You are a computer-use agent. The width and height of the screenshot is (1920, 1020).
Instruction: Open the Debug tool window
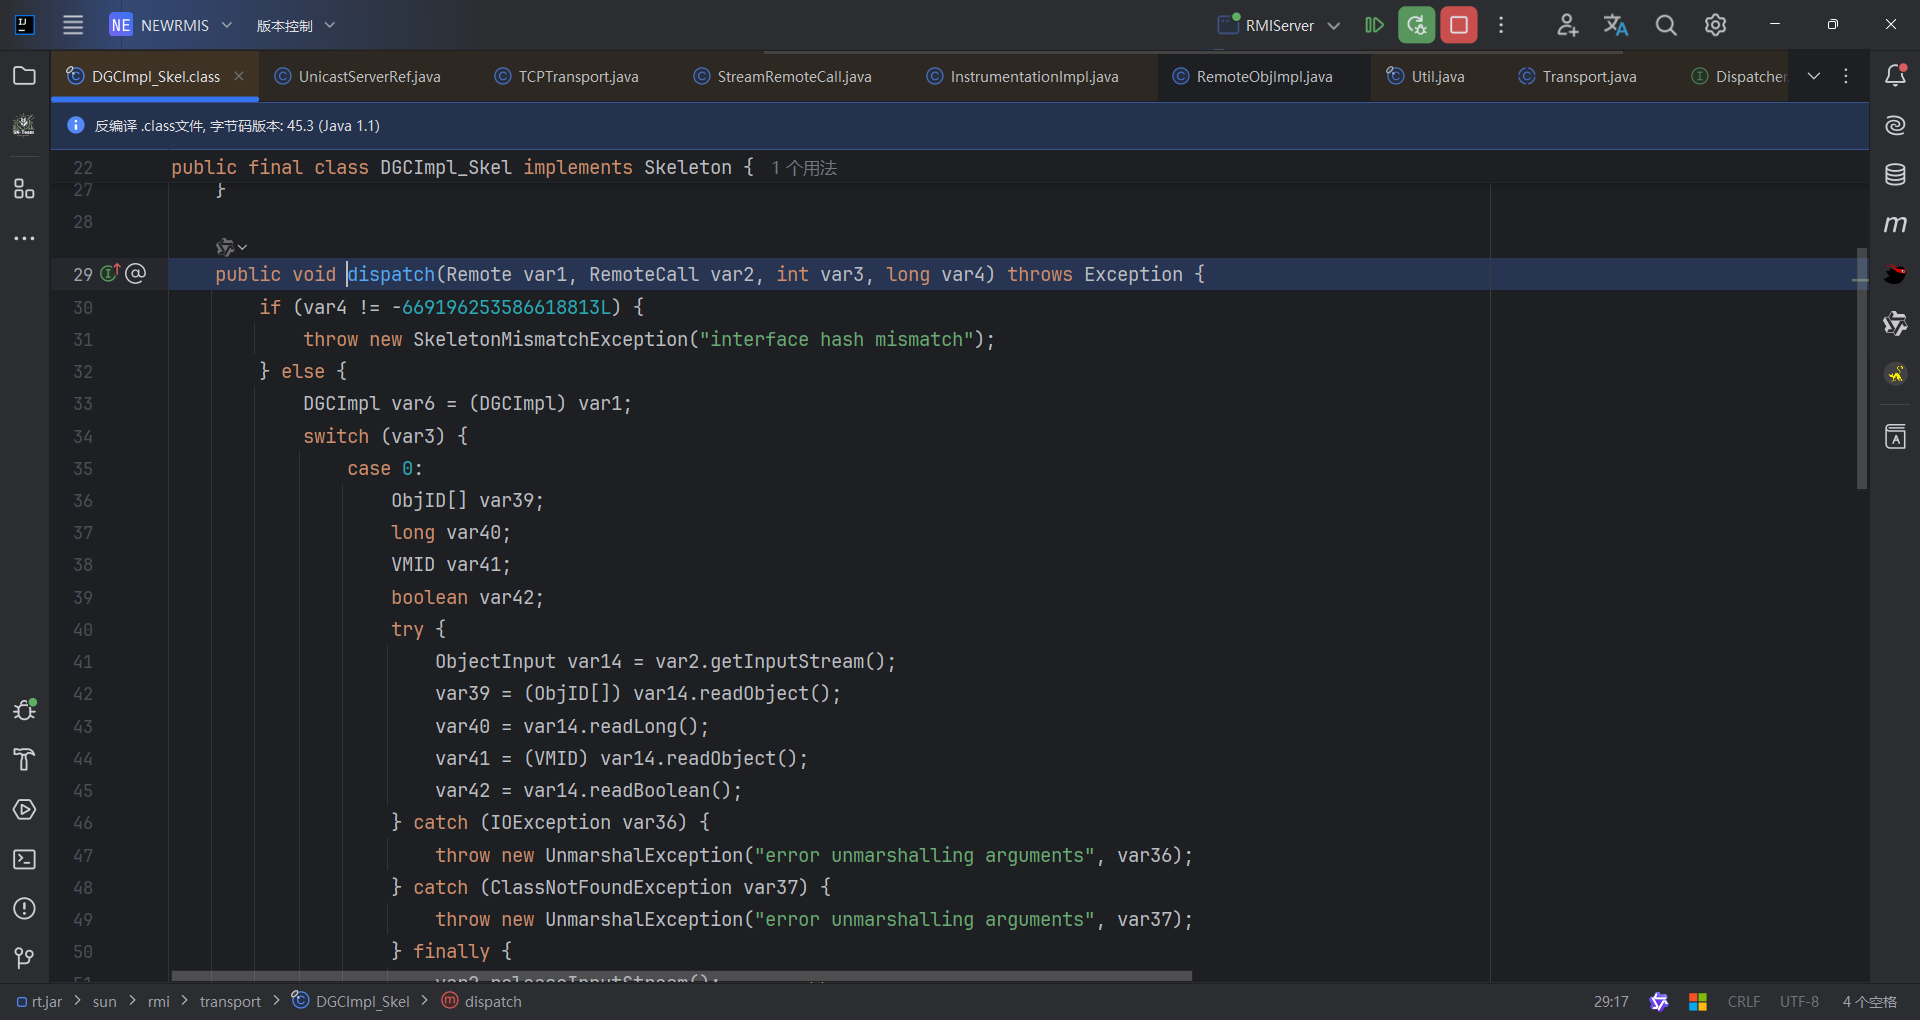tap(24, 710)
